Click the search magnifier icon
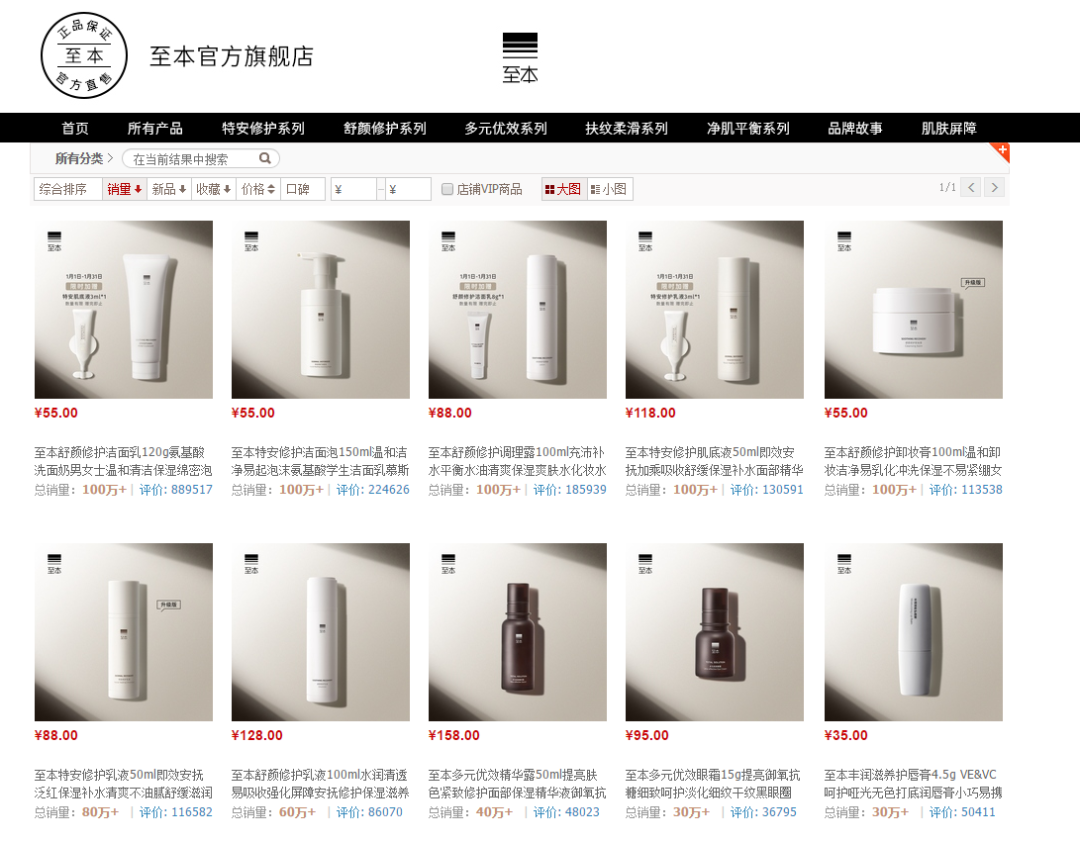The width and height of the screenshot is (1080, 841). [x=264, y=158]
